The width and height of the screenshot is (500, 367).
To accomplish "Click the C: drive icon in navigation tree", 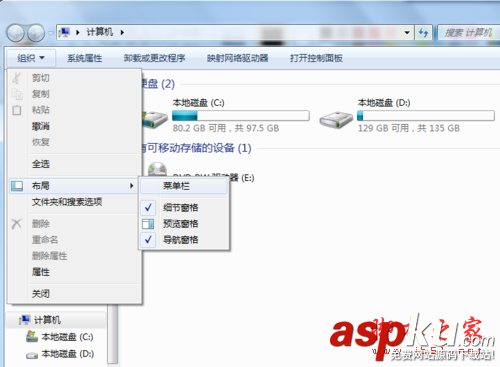I will click(x=32, y=337).
